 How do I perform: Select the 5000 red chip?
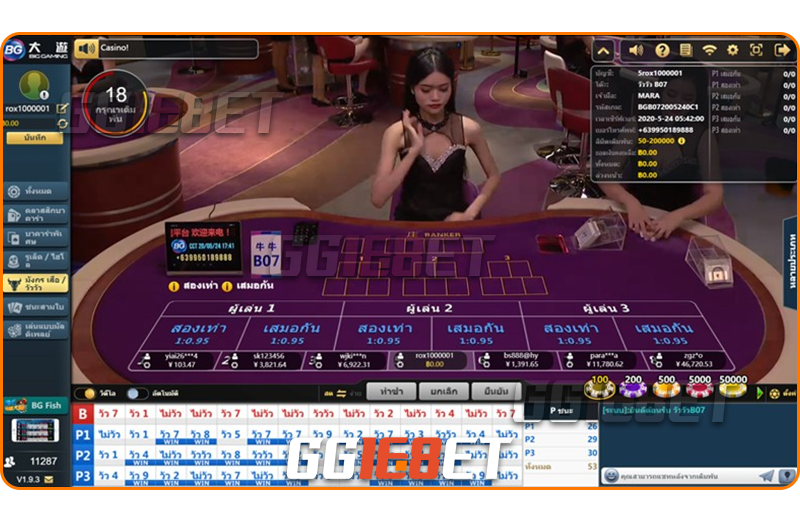699,387
